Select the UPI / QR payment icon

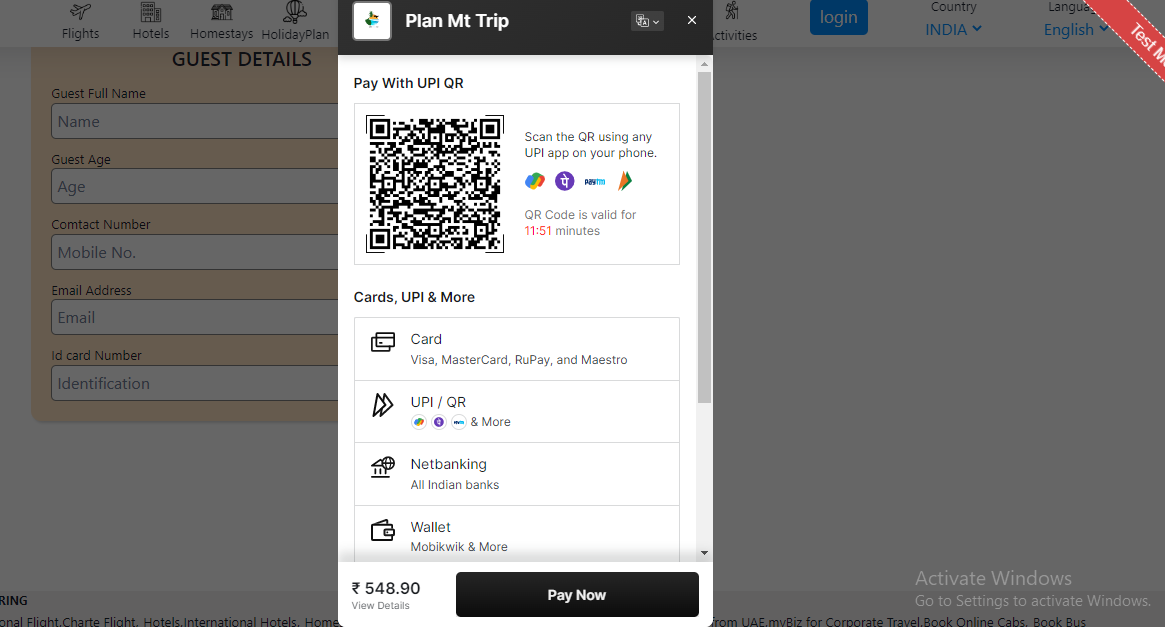point(383,405)
